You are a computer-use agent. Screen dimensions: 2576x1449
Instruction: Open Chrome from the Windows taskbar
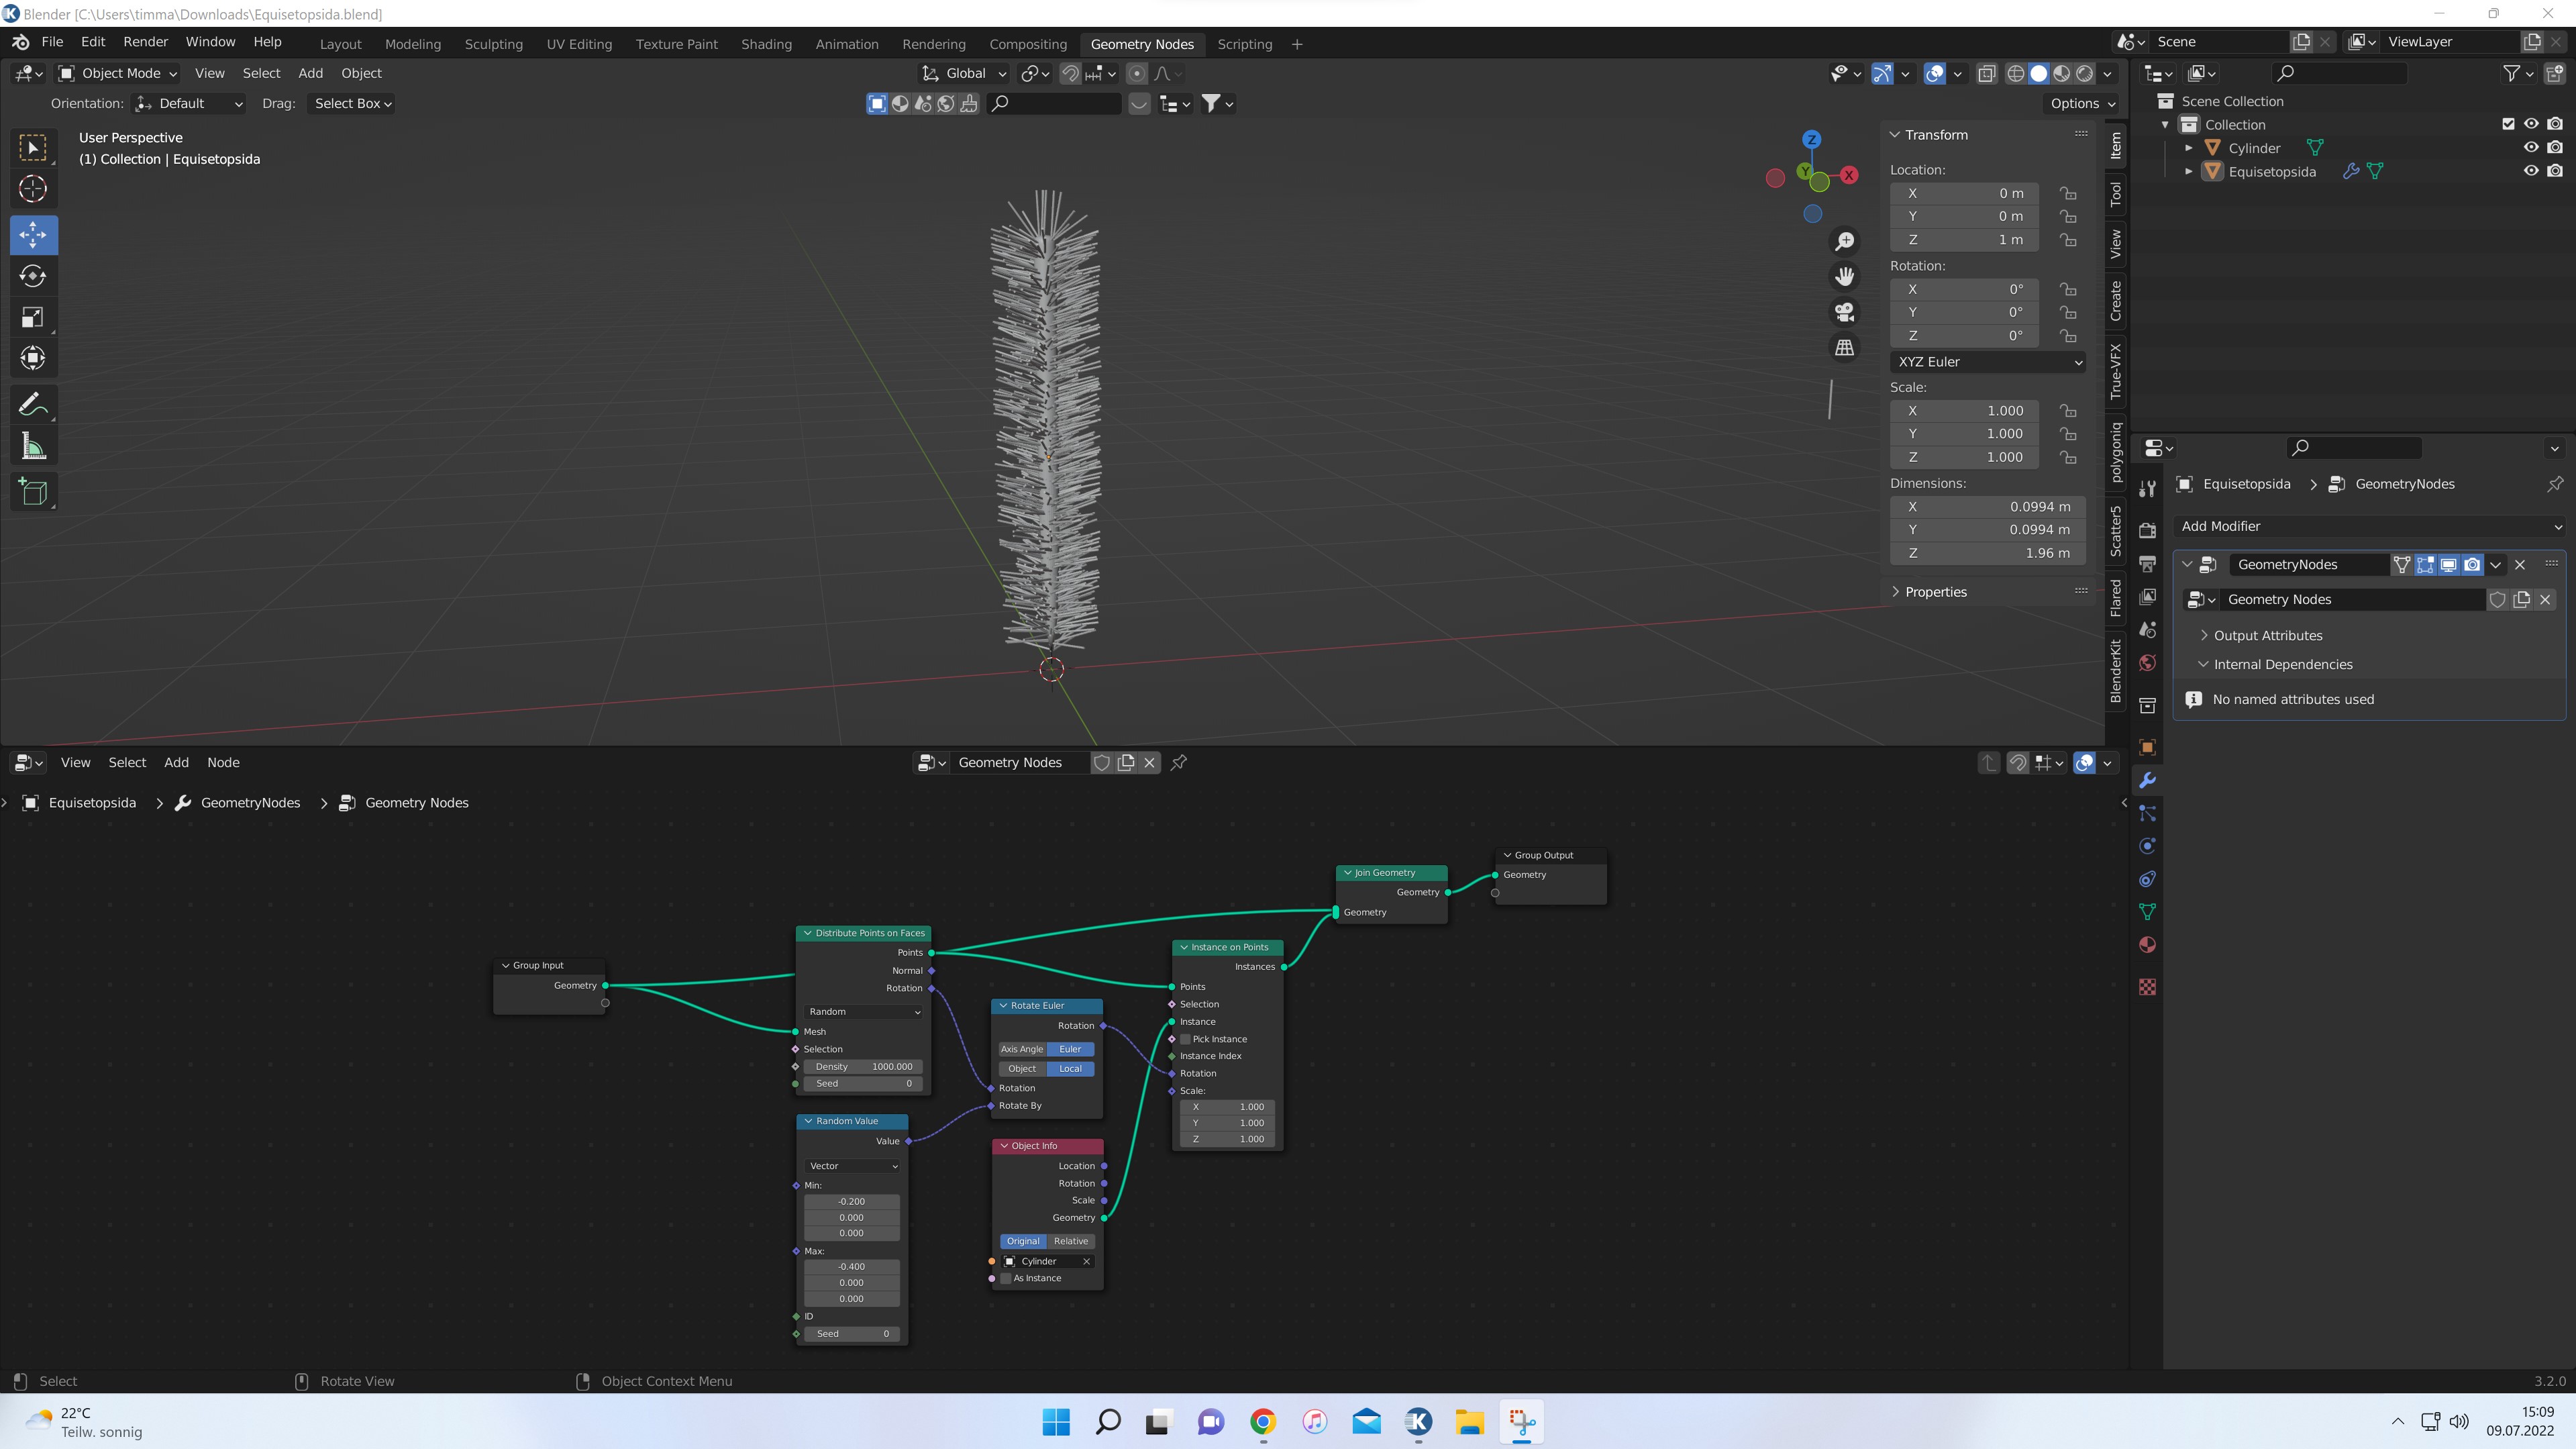[x=1263, y=1422]
